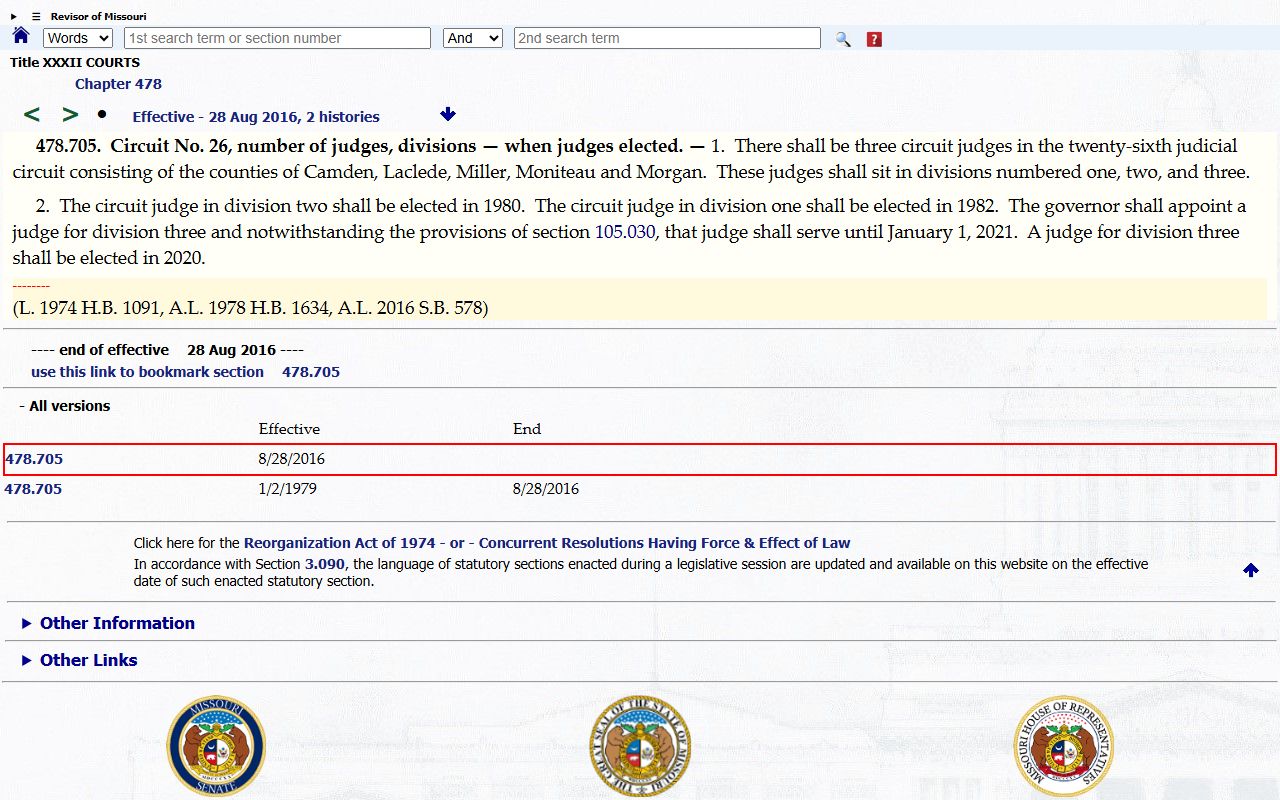Image resolution: width=1280 pixels, height=800 pixels.
Task: Expand the triangle beside Revisor of Missouri
Action: [x=14, y=17]
